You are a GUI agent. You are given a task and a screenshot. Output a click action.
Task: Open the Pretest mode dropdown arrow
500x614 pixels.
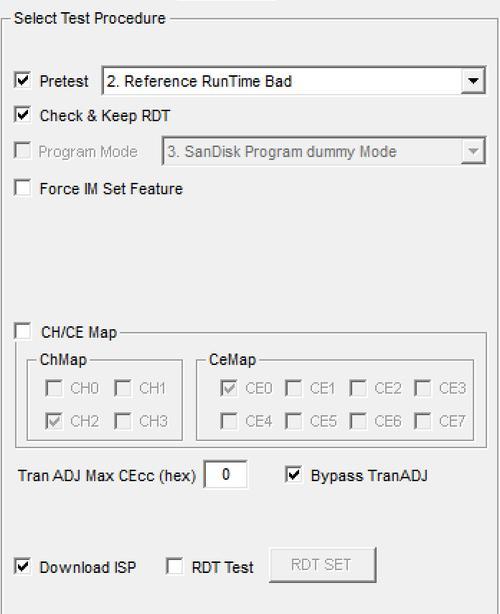tap(473, 81)
